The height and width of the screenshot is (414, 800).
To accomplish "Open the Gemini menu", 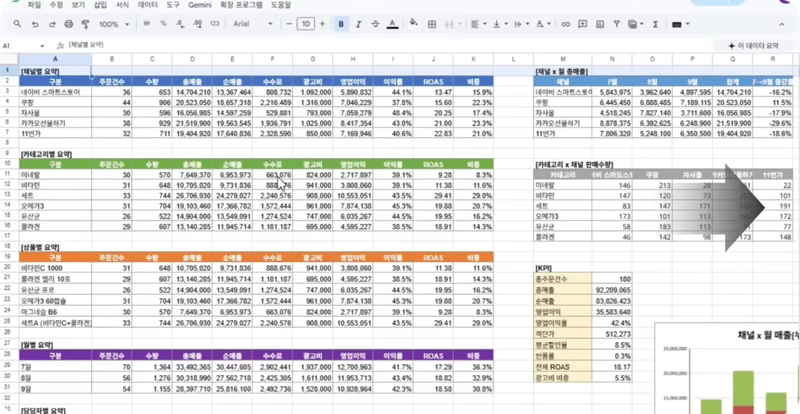I will tap(200, 5).
